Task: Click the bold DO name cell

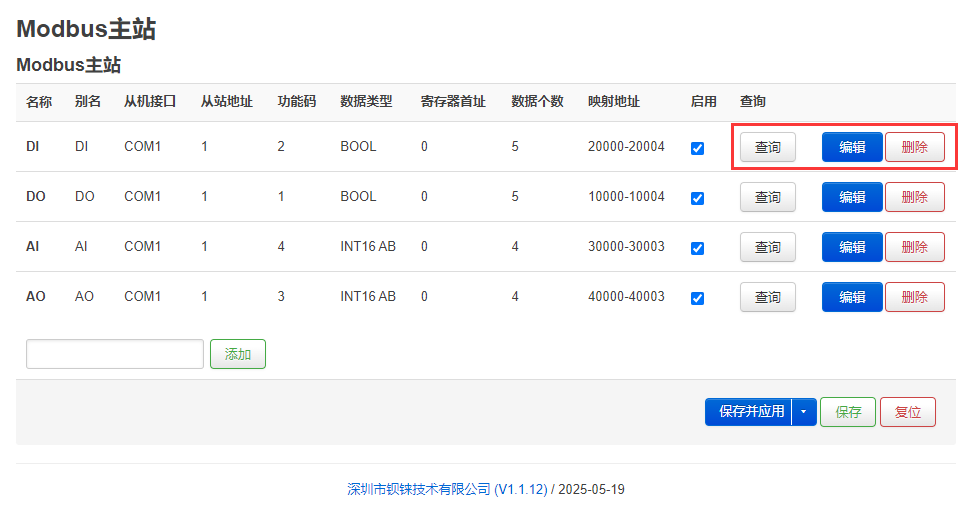Action: click(x=36, y=196)
